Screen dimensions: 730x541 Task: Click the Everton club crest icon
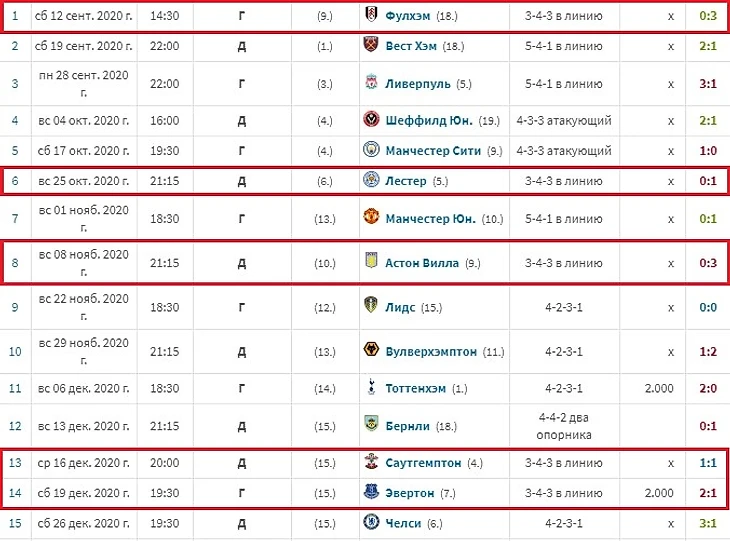[370, 494]
